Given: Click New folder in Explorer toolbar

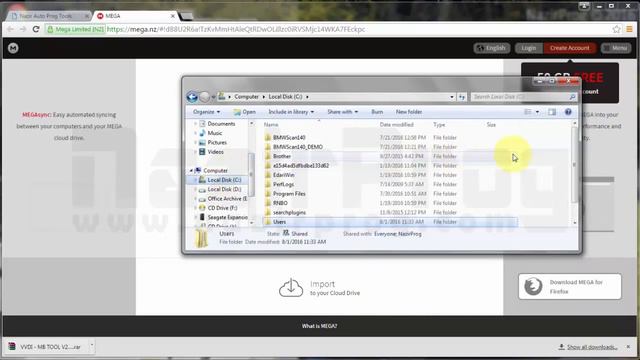Looking at the screenshot, I should pyautogui.click(x=409, y=112).
